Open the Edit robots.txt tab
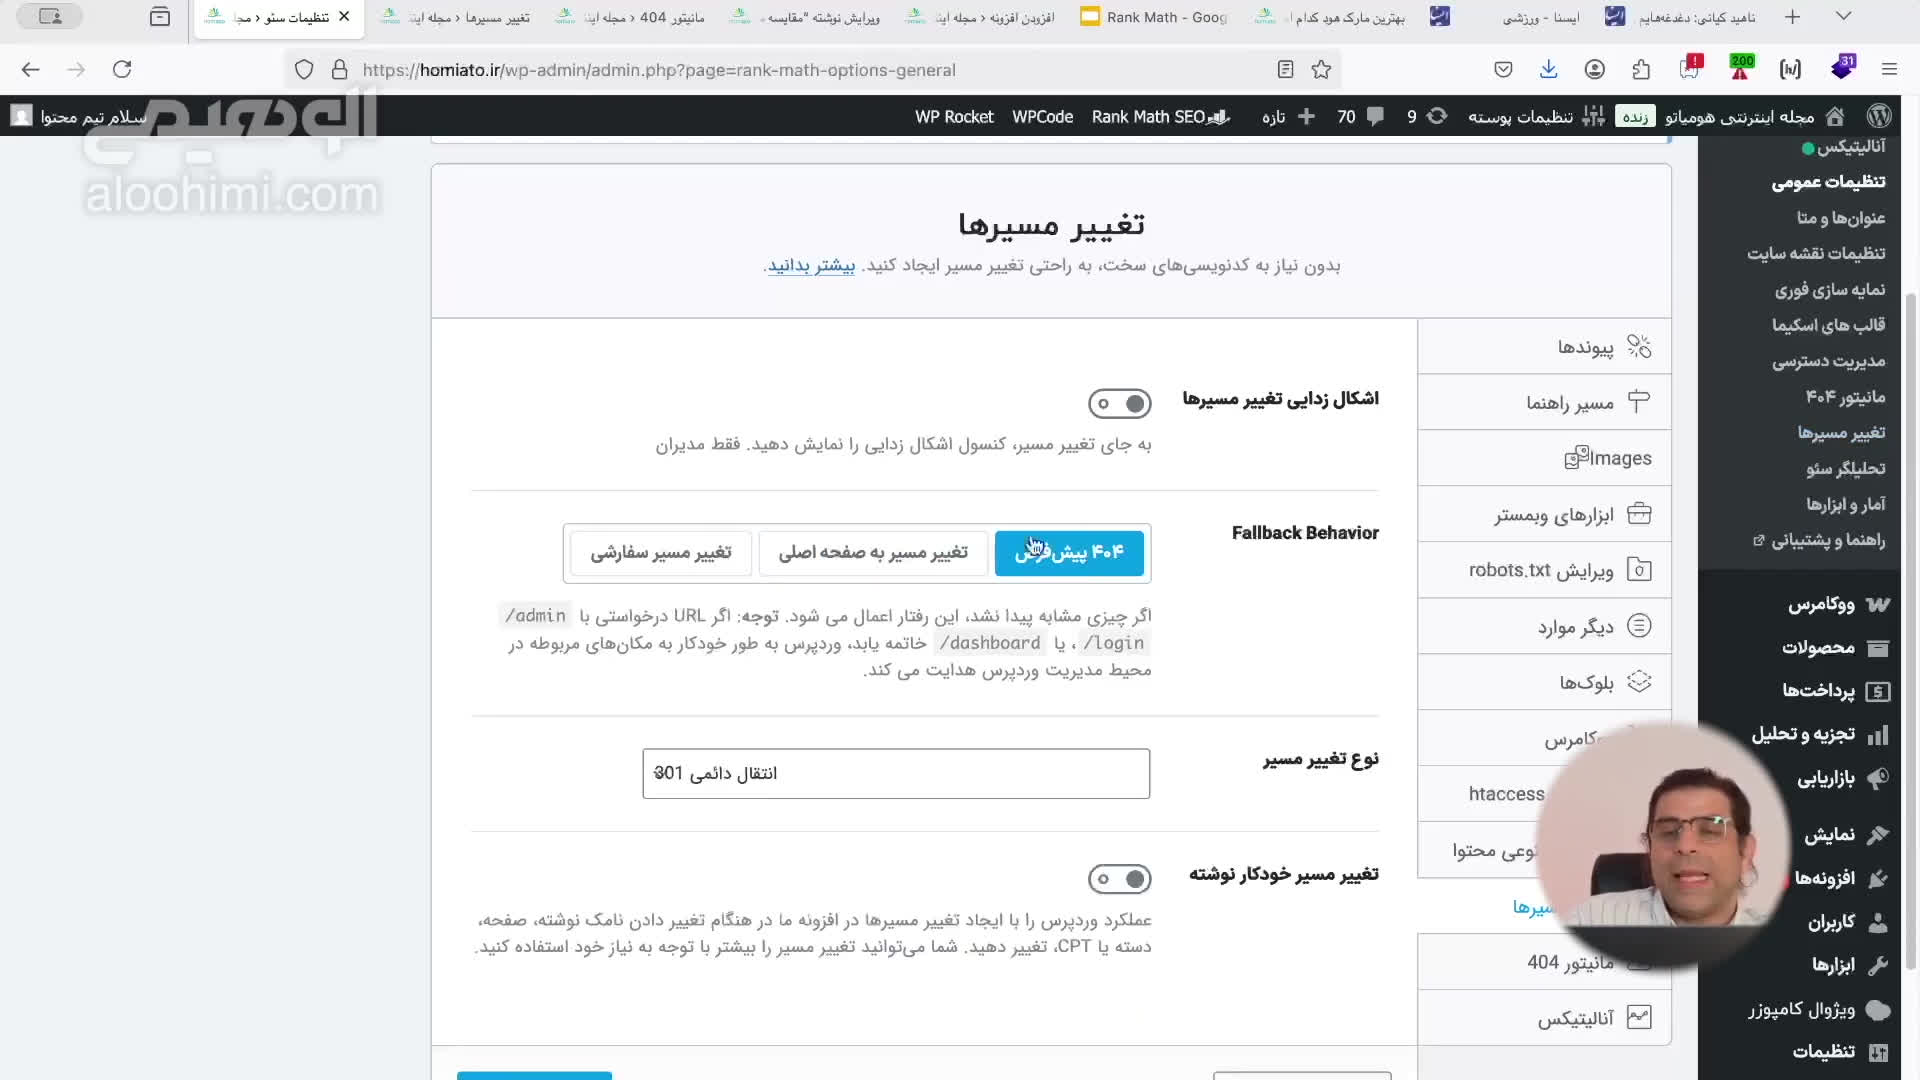Image resolution: width=1920 pixels, height=1080 pixels. coord(1544,571)
